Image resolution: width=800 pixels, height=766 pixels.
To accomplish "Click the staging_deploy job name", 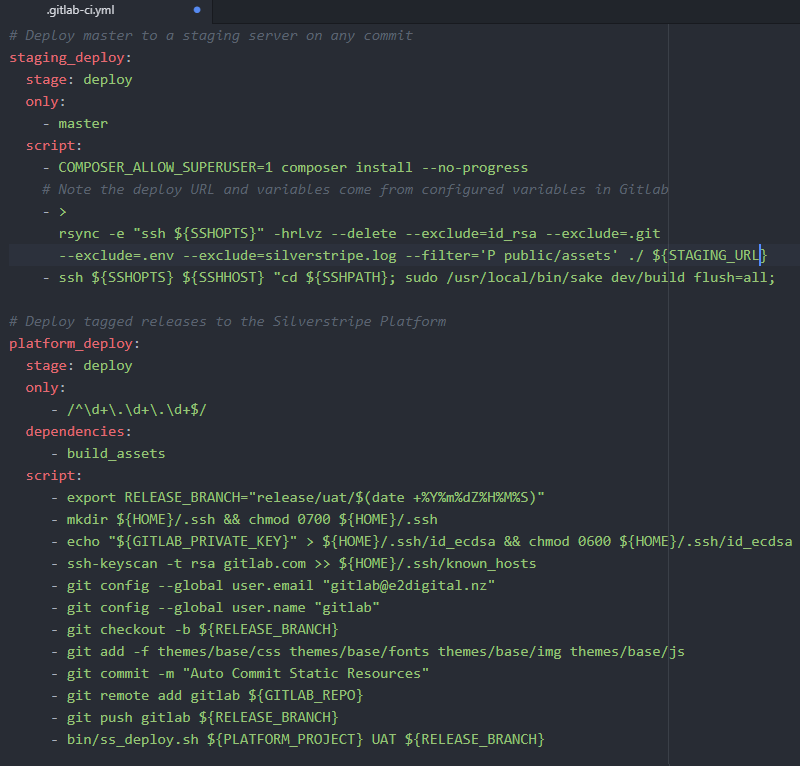I will coord(64,57).
